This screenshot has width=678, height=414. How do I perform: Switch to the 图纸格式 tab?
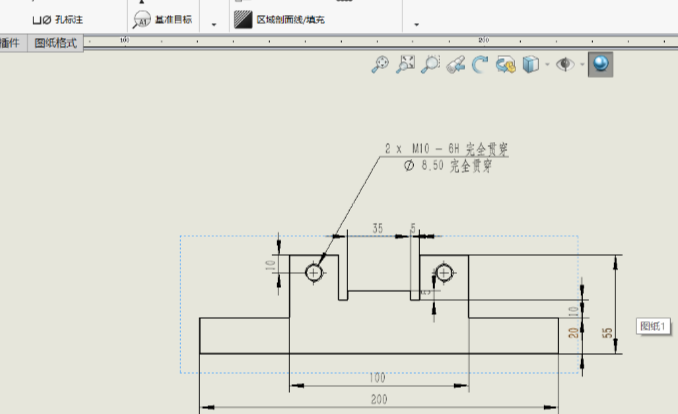[55, 43]
